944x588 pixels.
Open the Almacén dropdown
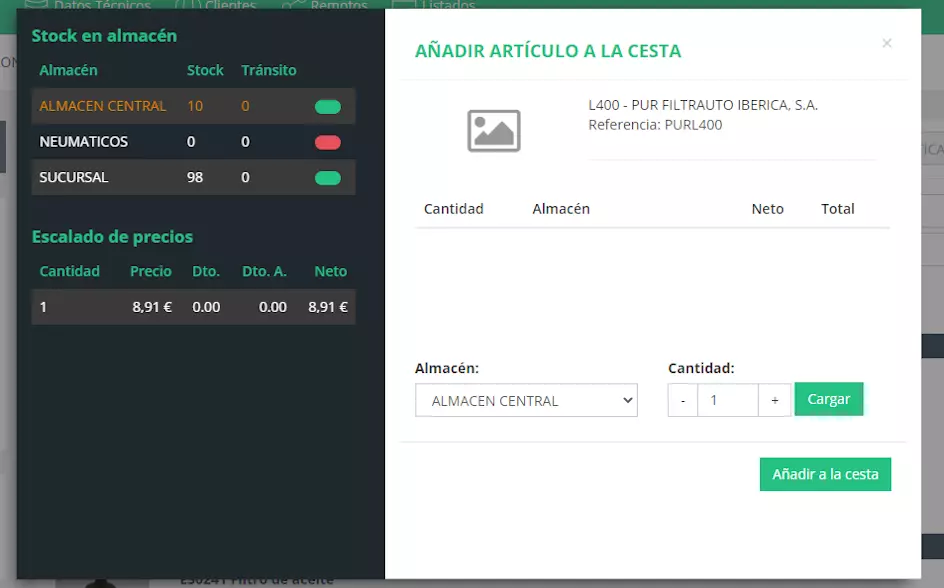[x=526, y=401]
